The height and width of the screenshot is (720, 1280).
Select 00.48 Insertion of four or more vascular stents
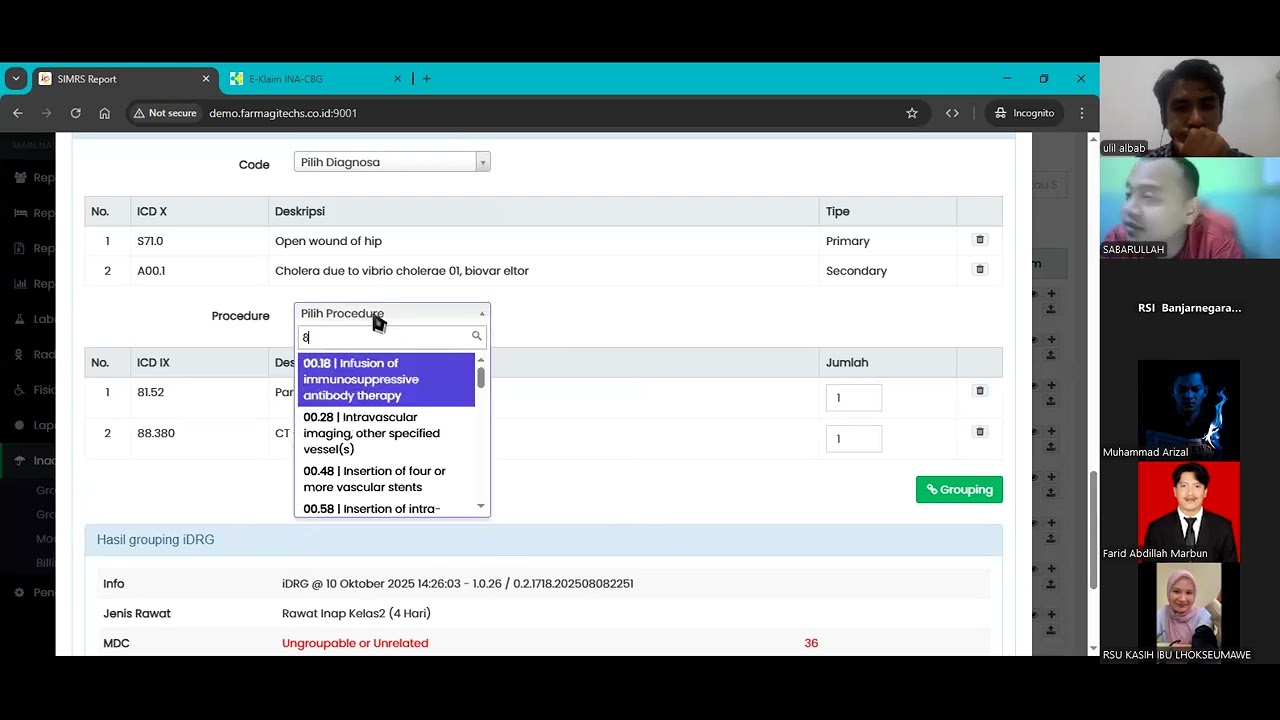point(385,479)
